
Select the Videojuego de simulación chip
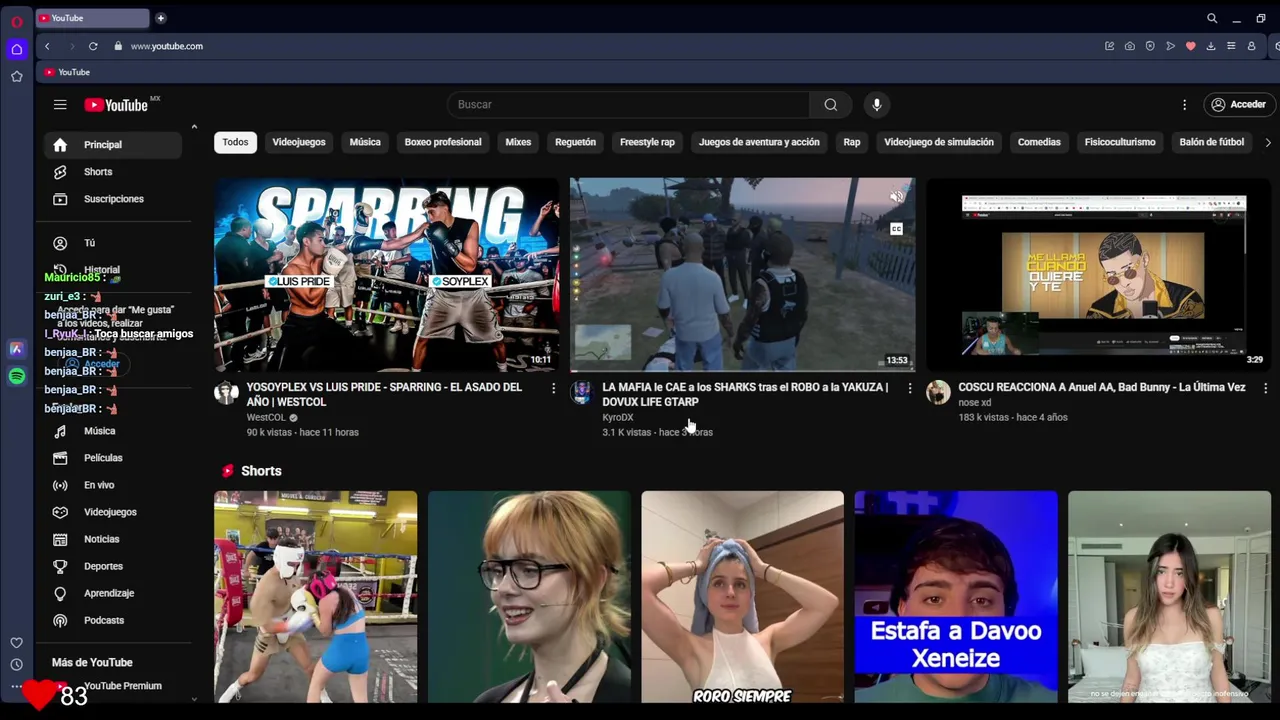click(x=939, y=142)
